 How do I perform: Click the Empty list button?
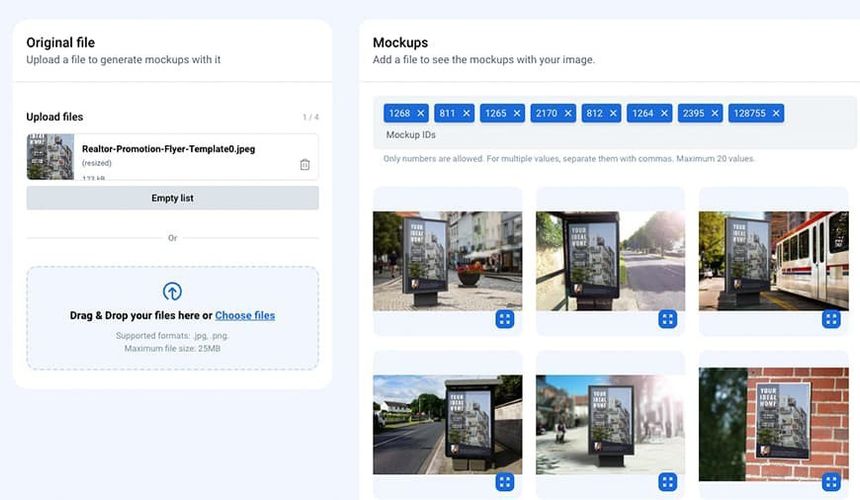172,198
